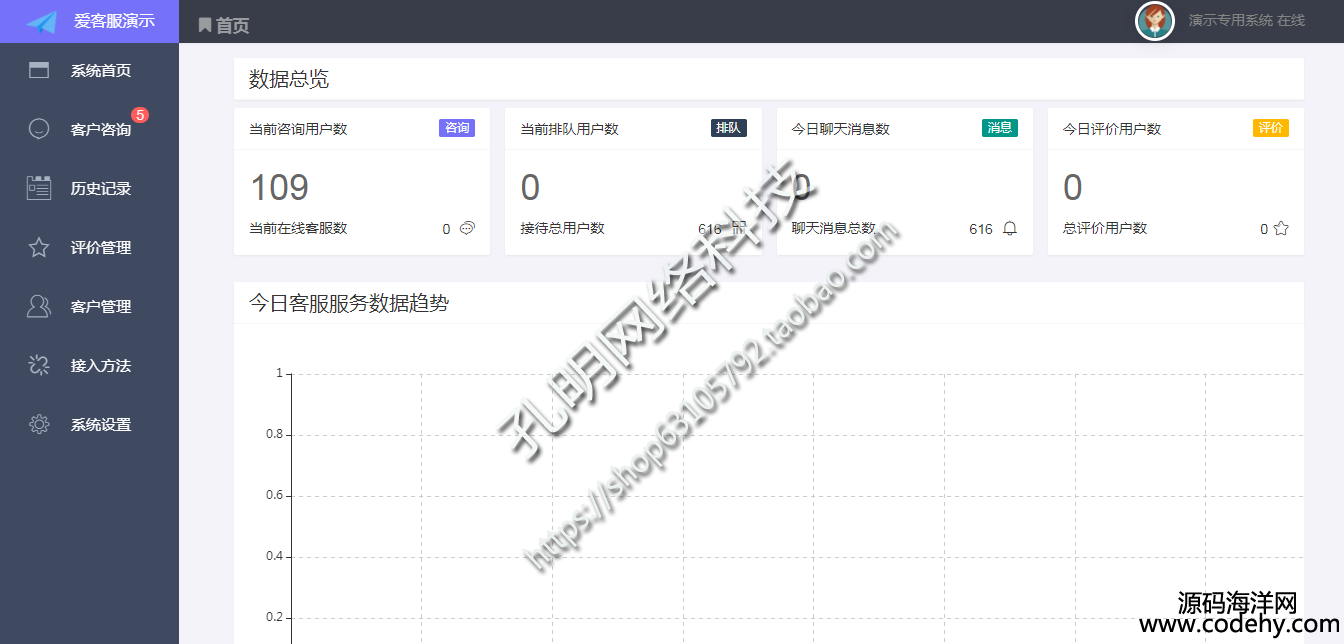Click the 接入方法 link icon
The height and width of the screenshot is (644, 1344).
(x=39, y=365)
